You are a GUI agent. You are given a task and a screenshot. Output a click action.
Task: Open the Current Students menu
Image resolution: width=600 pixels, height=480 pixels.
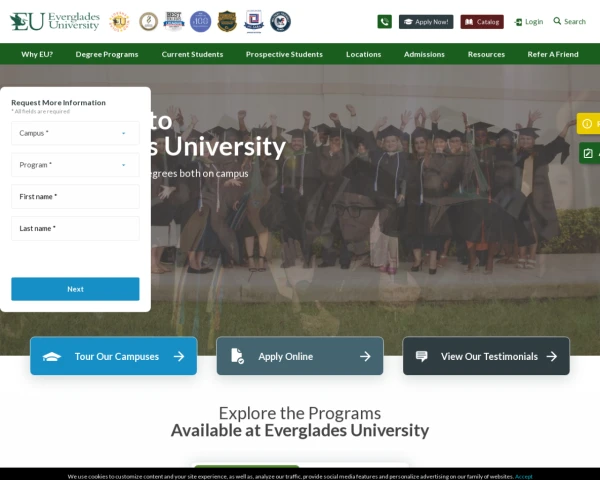192,54
